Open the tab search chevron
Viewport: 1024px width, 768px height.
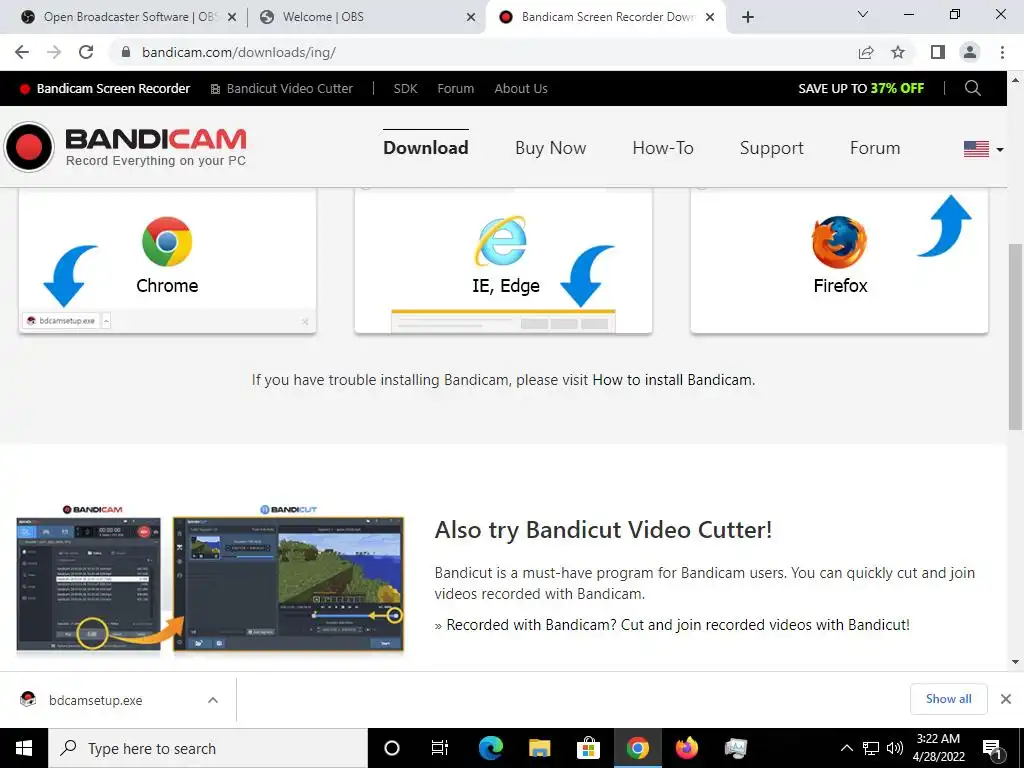[863, 14]
